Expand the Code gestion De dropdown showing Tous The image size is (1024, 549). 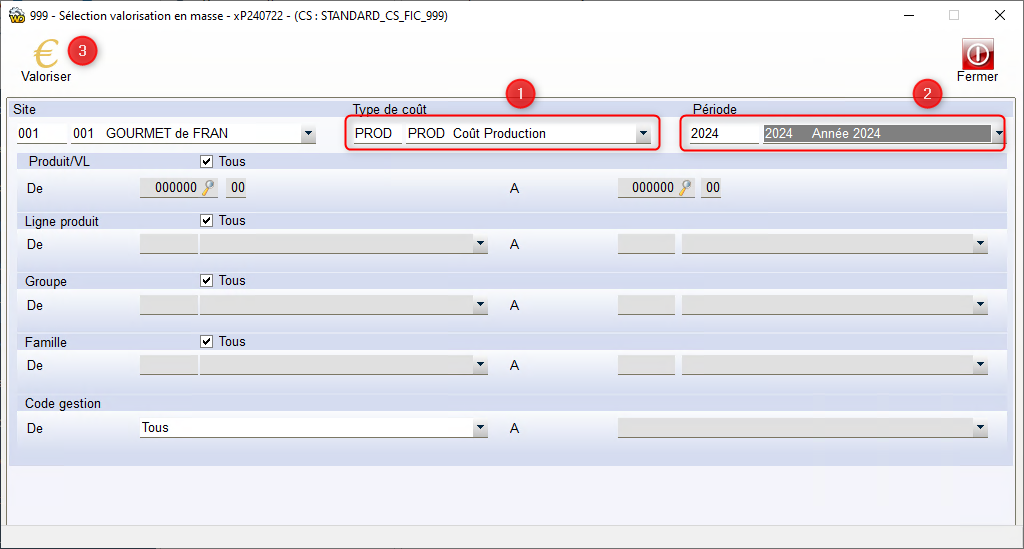(x=480, y=428)
